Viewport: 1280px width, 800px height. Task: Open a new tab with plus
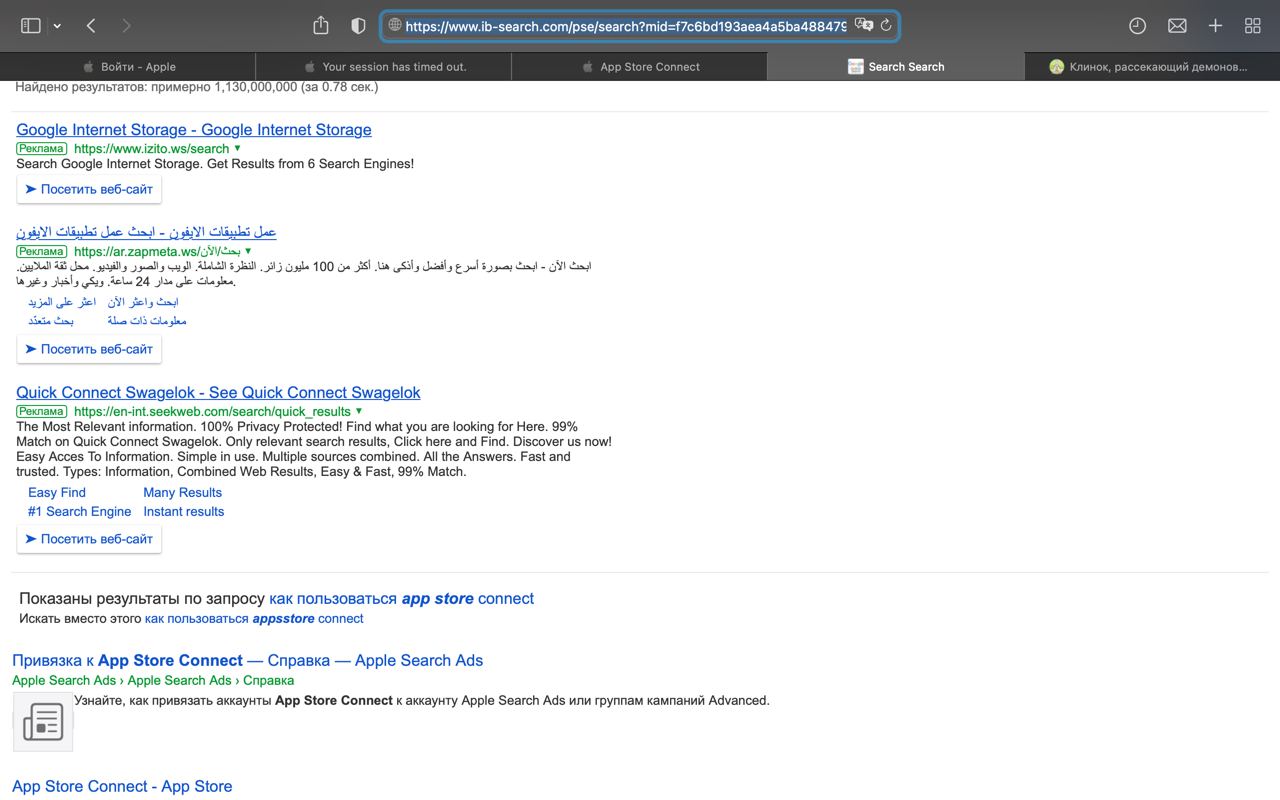coord(1215,26)
